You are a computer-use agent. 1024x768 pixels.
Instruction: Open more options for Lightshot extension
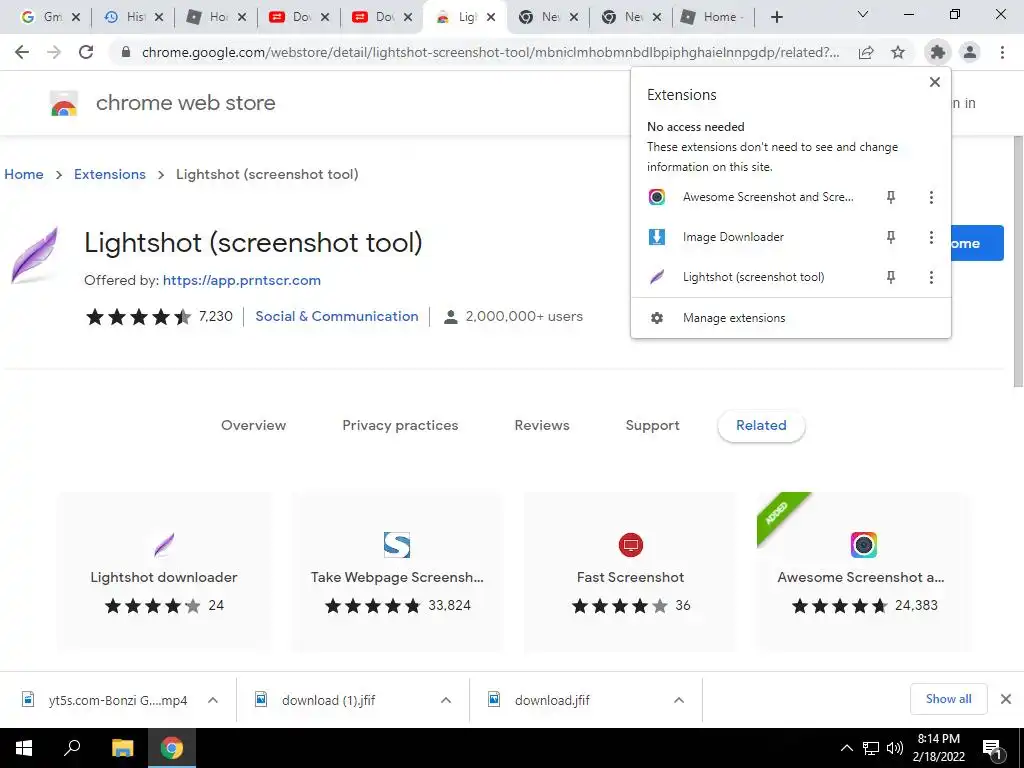pyautogui.click(x=931, y=278)
